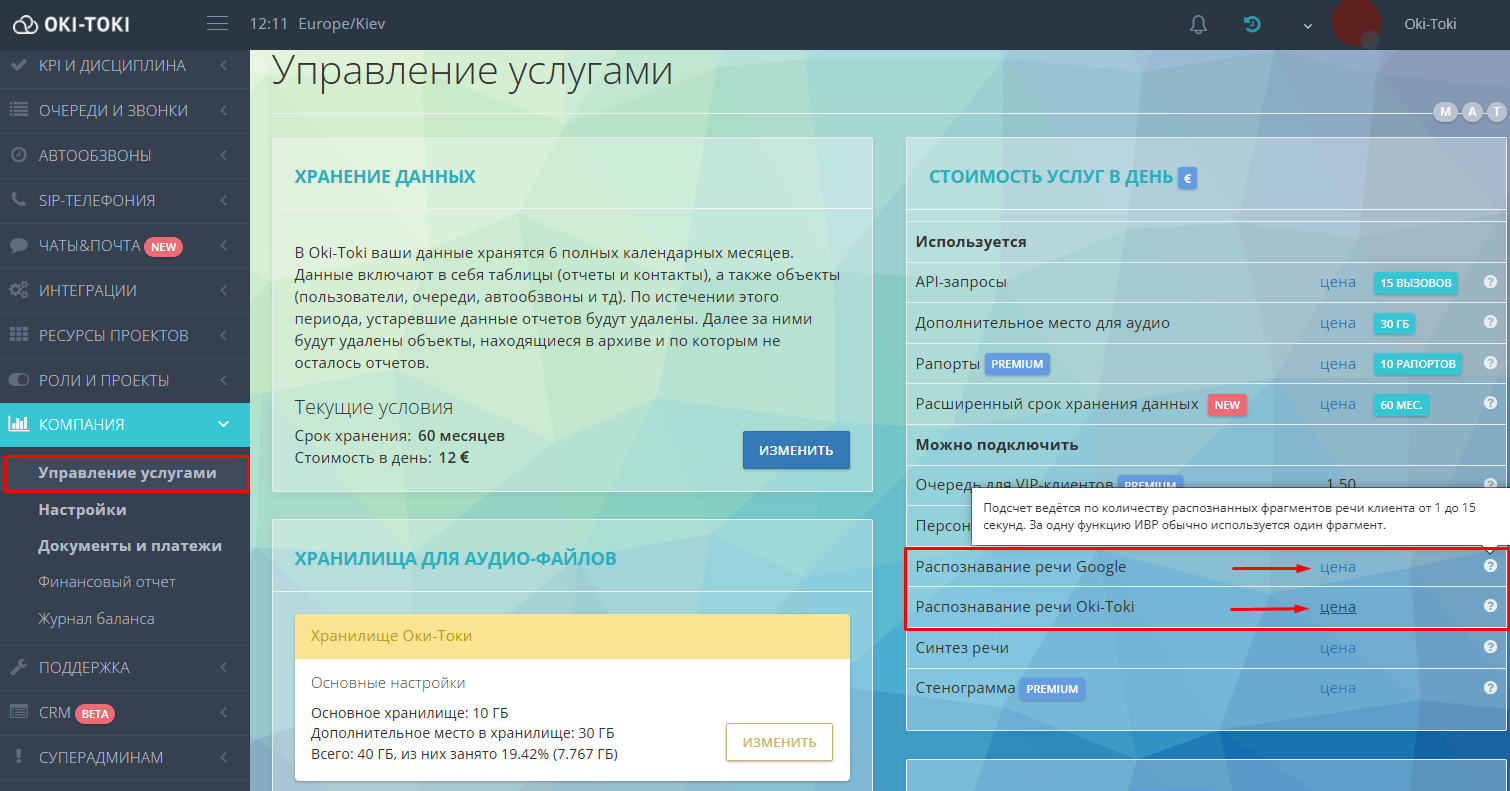Image resolution: width=1510 pixels, height=791 pixels.
Task: Expand ИНТЕГРАЦИИ menu section
Action: point(125,290)
